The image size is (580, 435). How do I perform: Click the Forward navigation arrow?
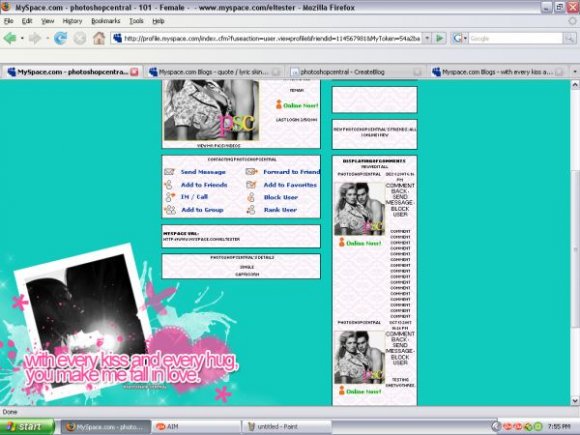point(35,38)
